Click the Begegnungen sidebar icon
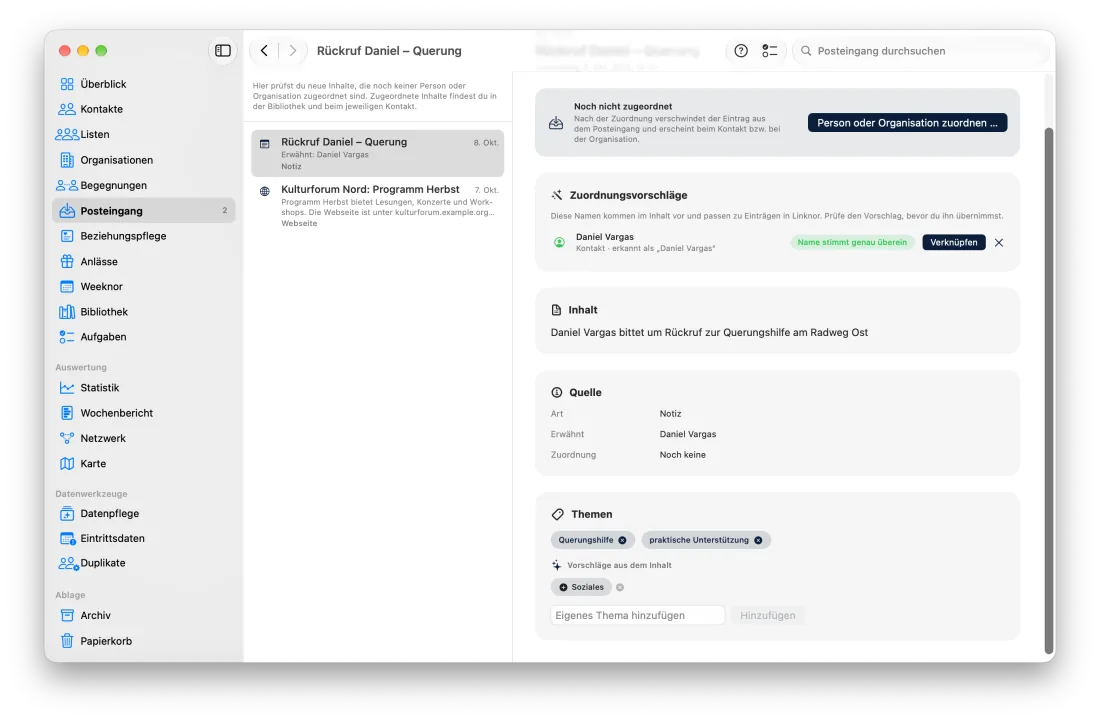This screenshot has width=1100, height=721. 67,185
